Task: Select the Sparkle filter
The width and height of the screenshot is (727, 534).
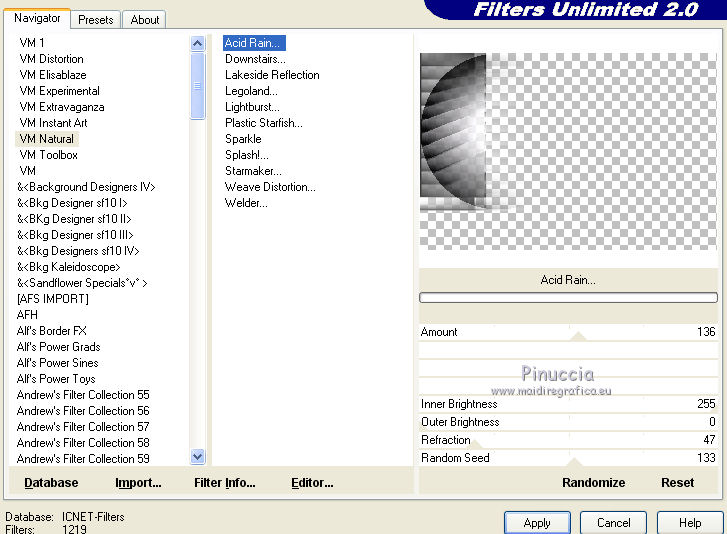Action: tap(243, 139)
